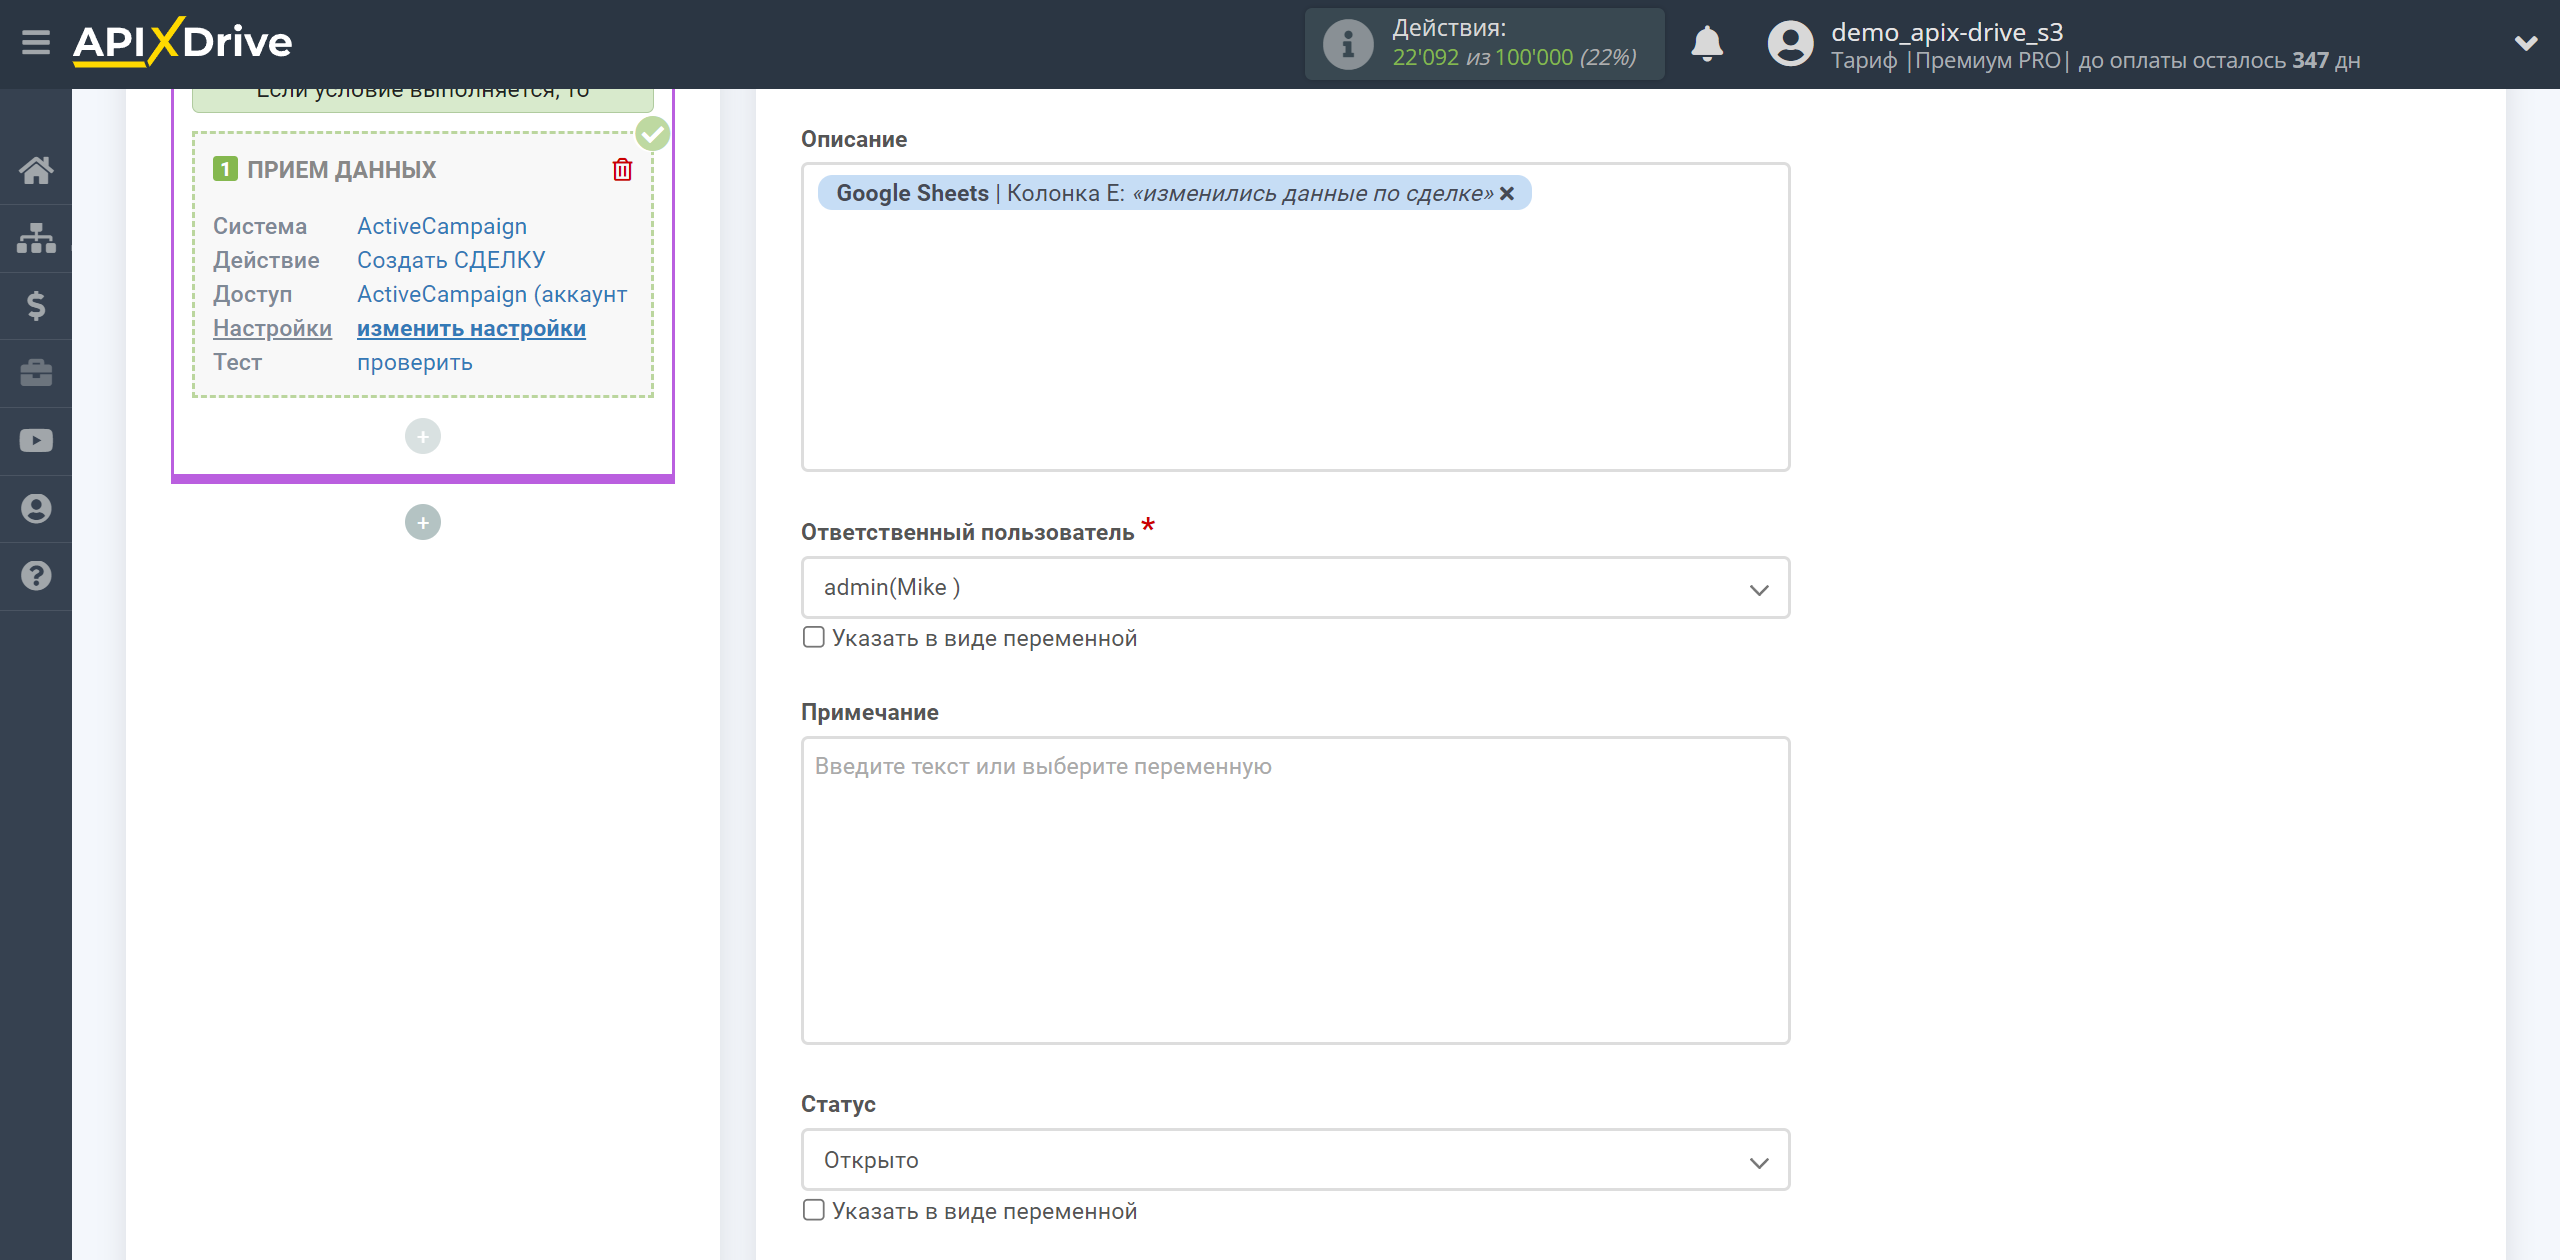Open the help question-mark sidebar icon
Image resolution: width=2560 pixels, height=1260 pixels.
[x=36, y=576]
